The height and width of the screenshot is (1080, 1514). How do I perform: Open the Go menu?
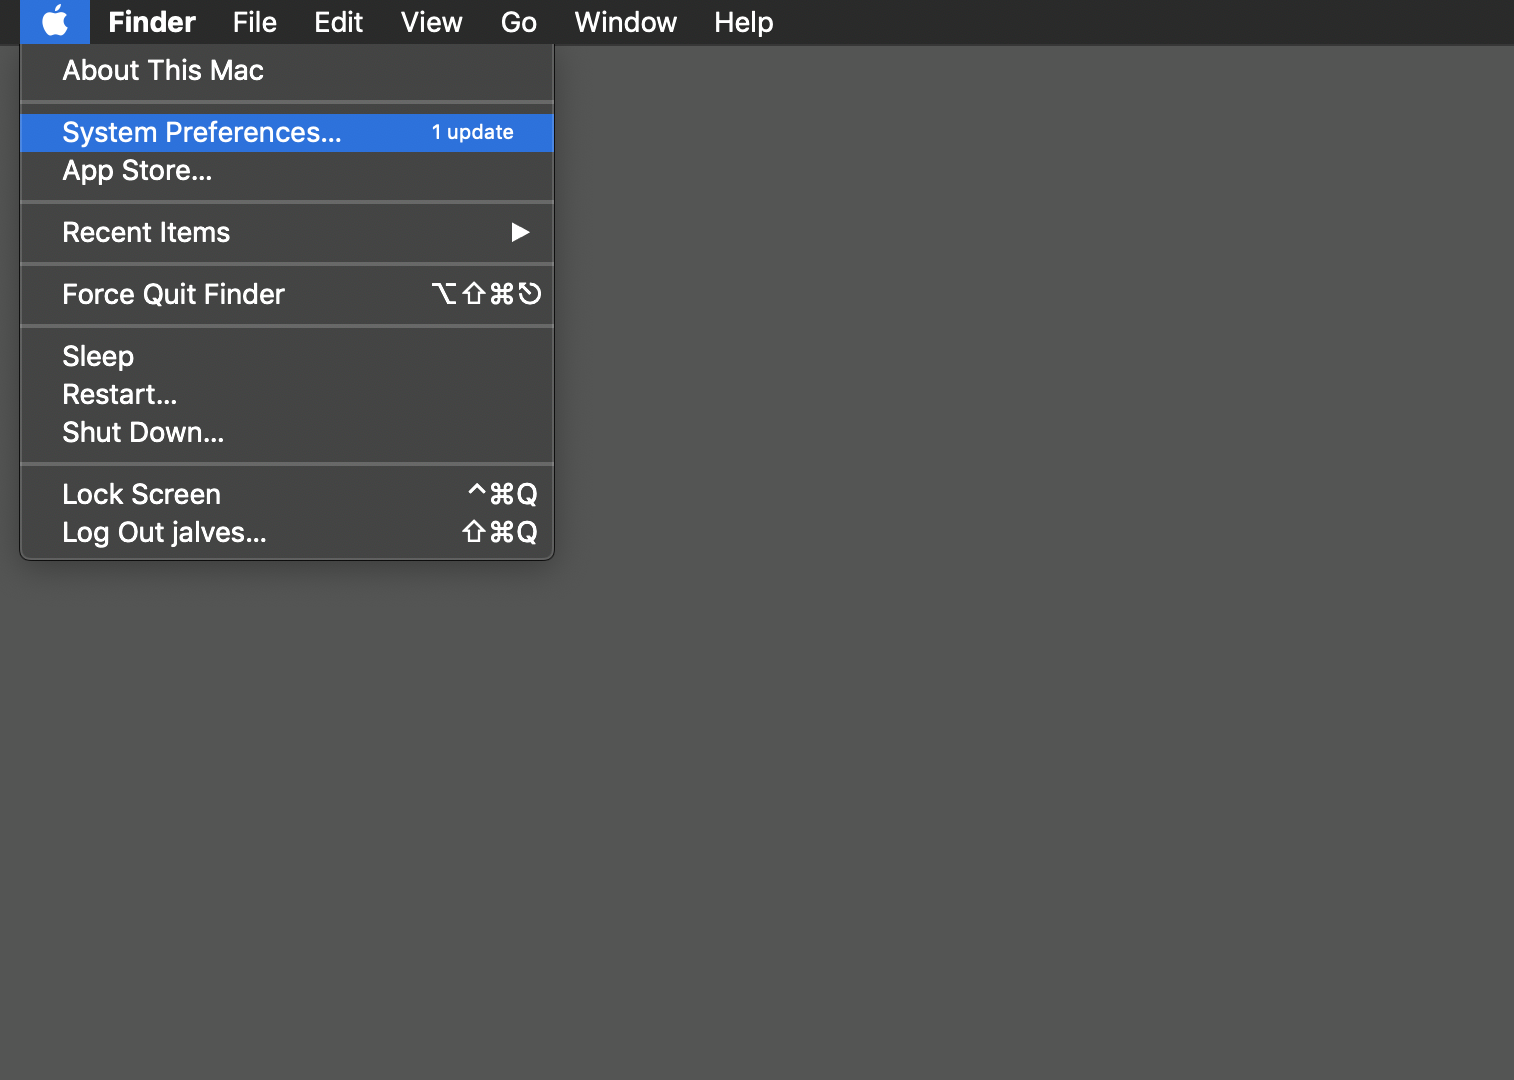518,22
